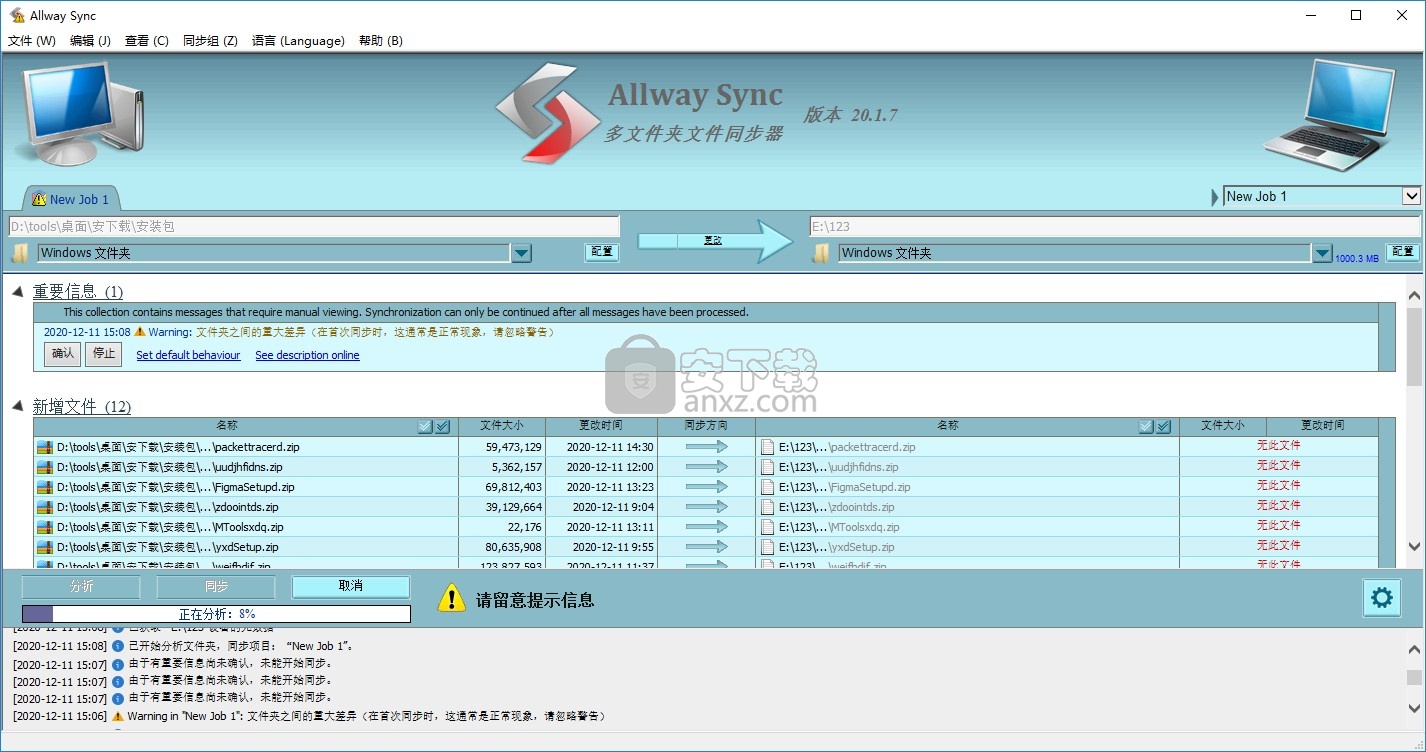This screenshot has height=752, width=1426.
Task: Click the 重要信息 (1) heading
Action: click(x=77, y=291)
